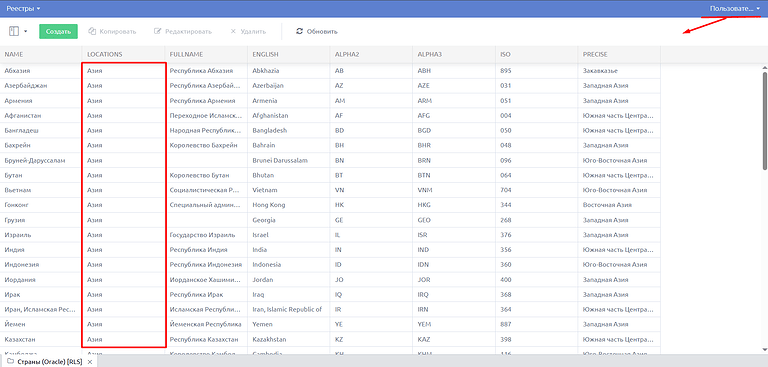The height and width of the screenshot is (367, 768).
Task: Click the ABH alpha3 code cell
Action: click(454, 71)
